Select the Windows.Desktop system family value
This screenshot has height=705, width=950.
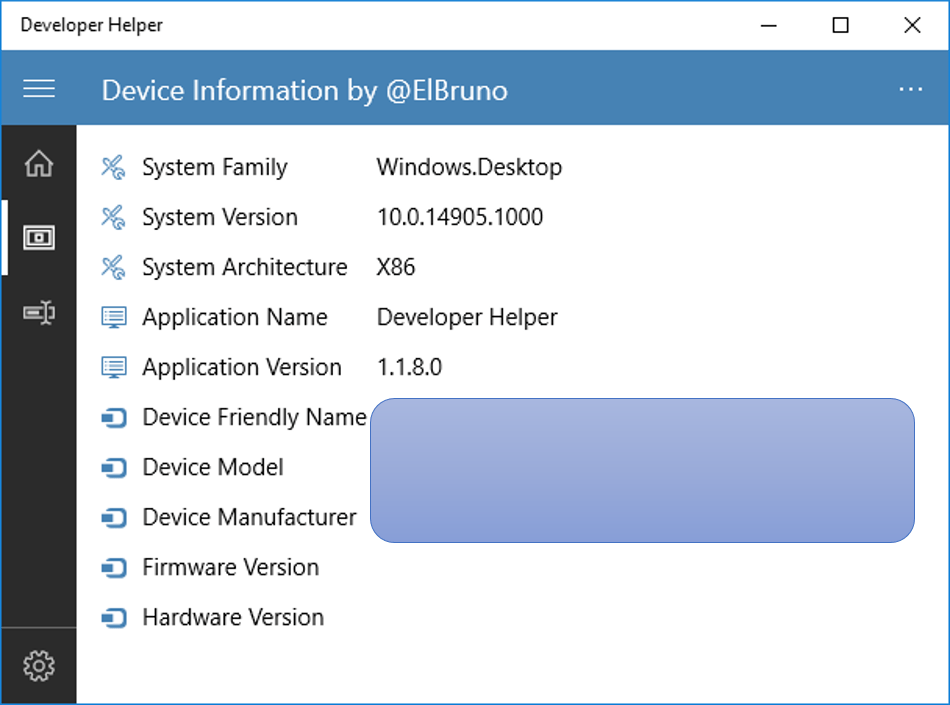(x=469, y=167)
